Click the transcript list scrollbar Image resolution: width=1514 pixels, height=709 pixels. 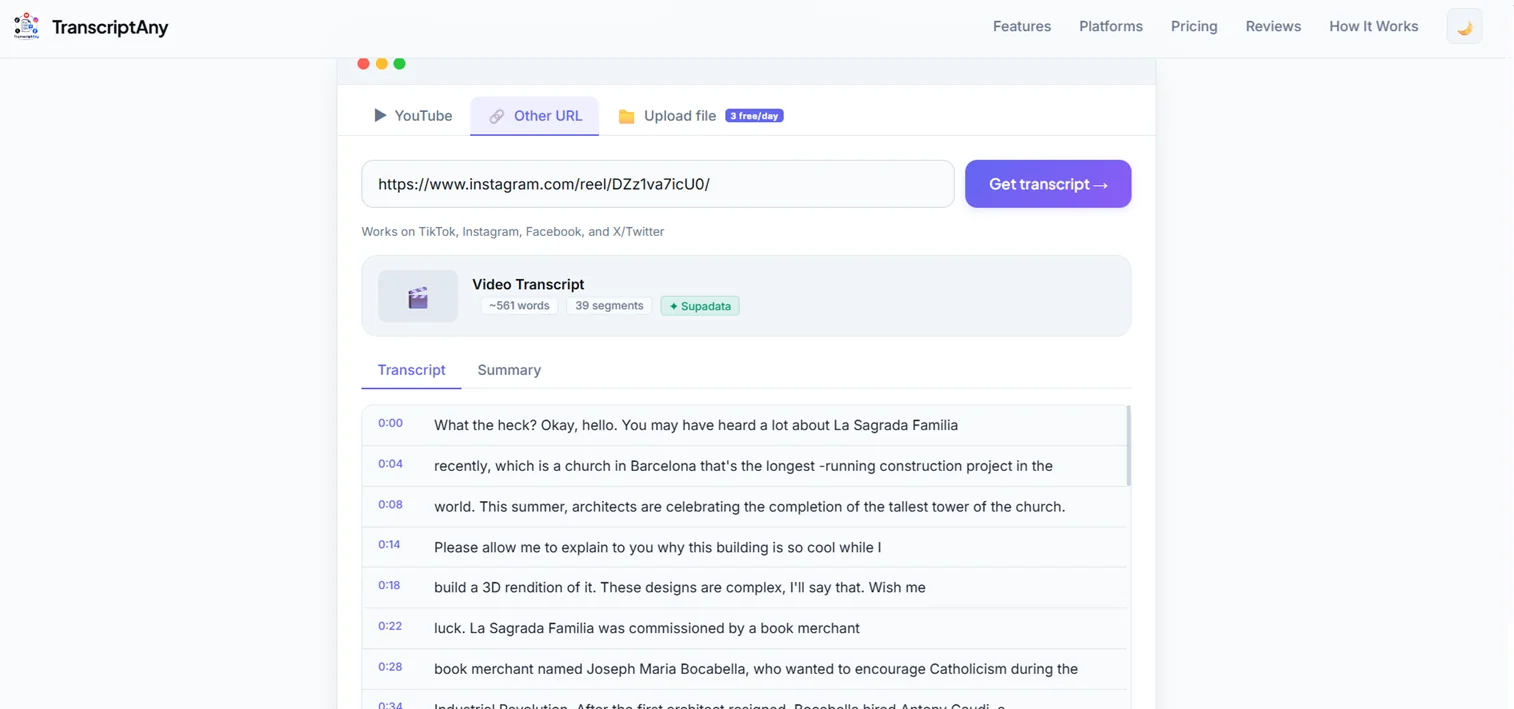(x=1128, y=446)
